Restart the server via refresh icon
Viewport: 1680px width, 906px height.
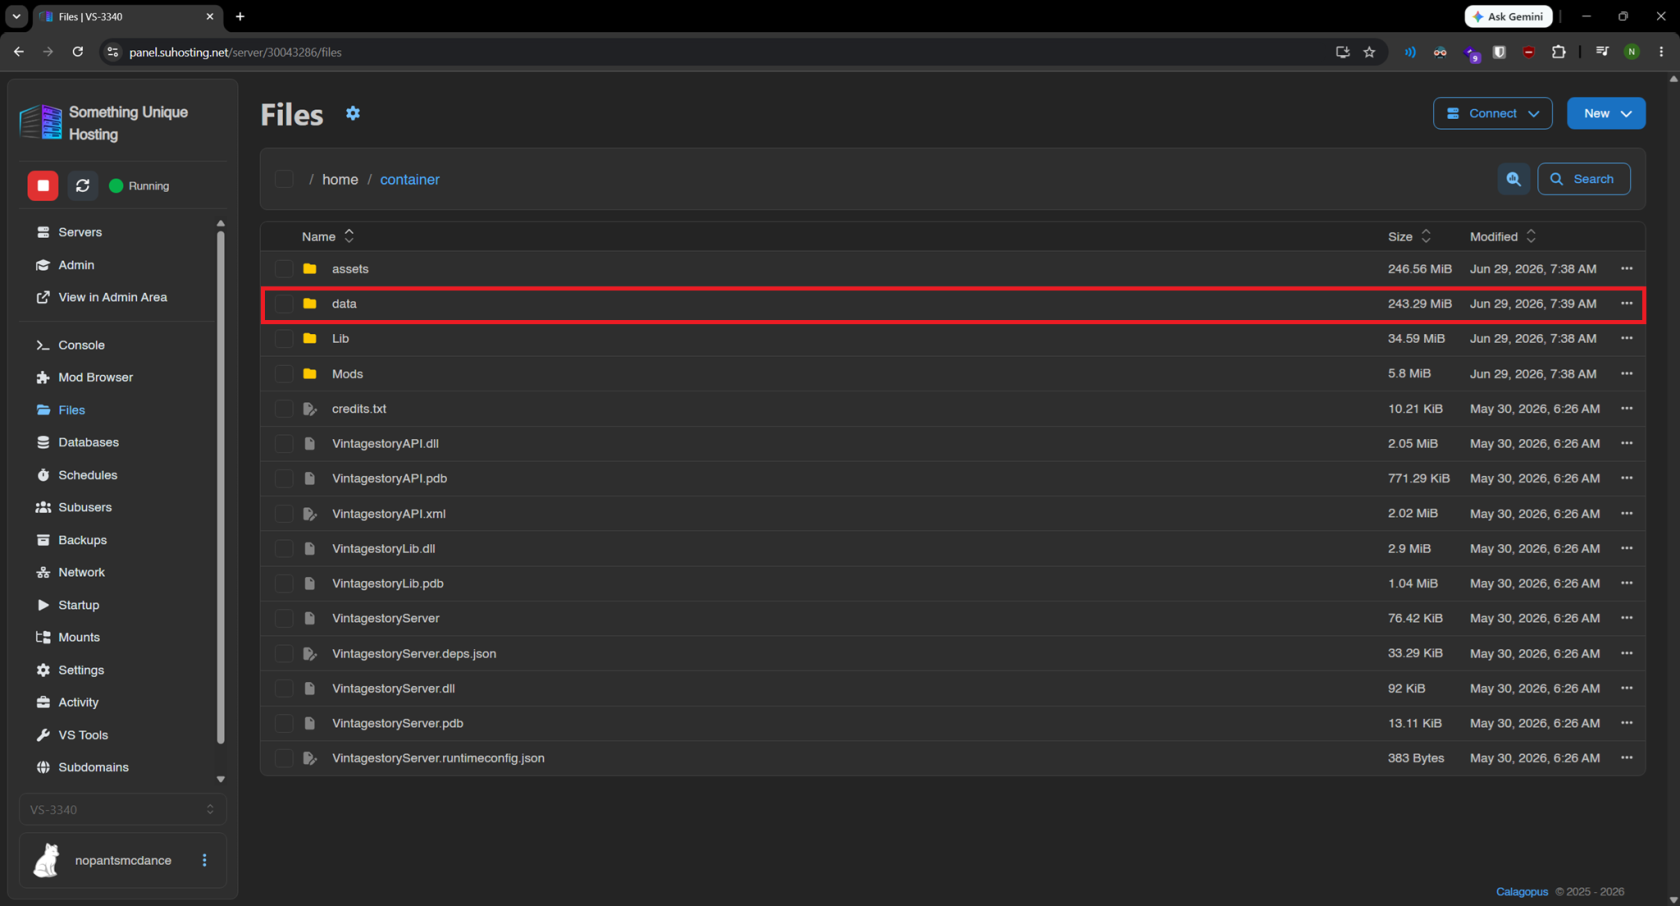coord(83,186)
